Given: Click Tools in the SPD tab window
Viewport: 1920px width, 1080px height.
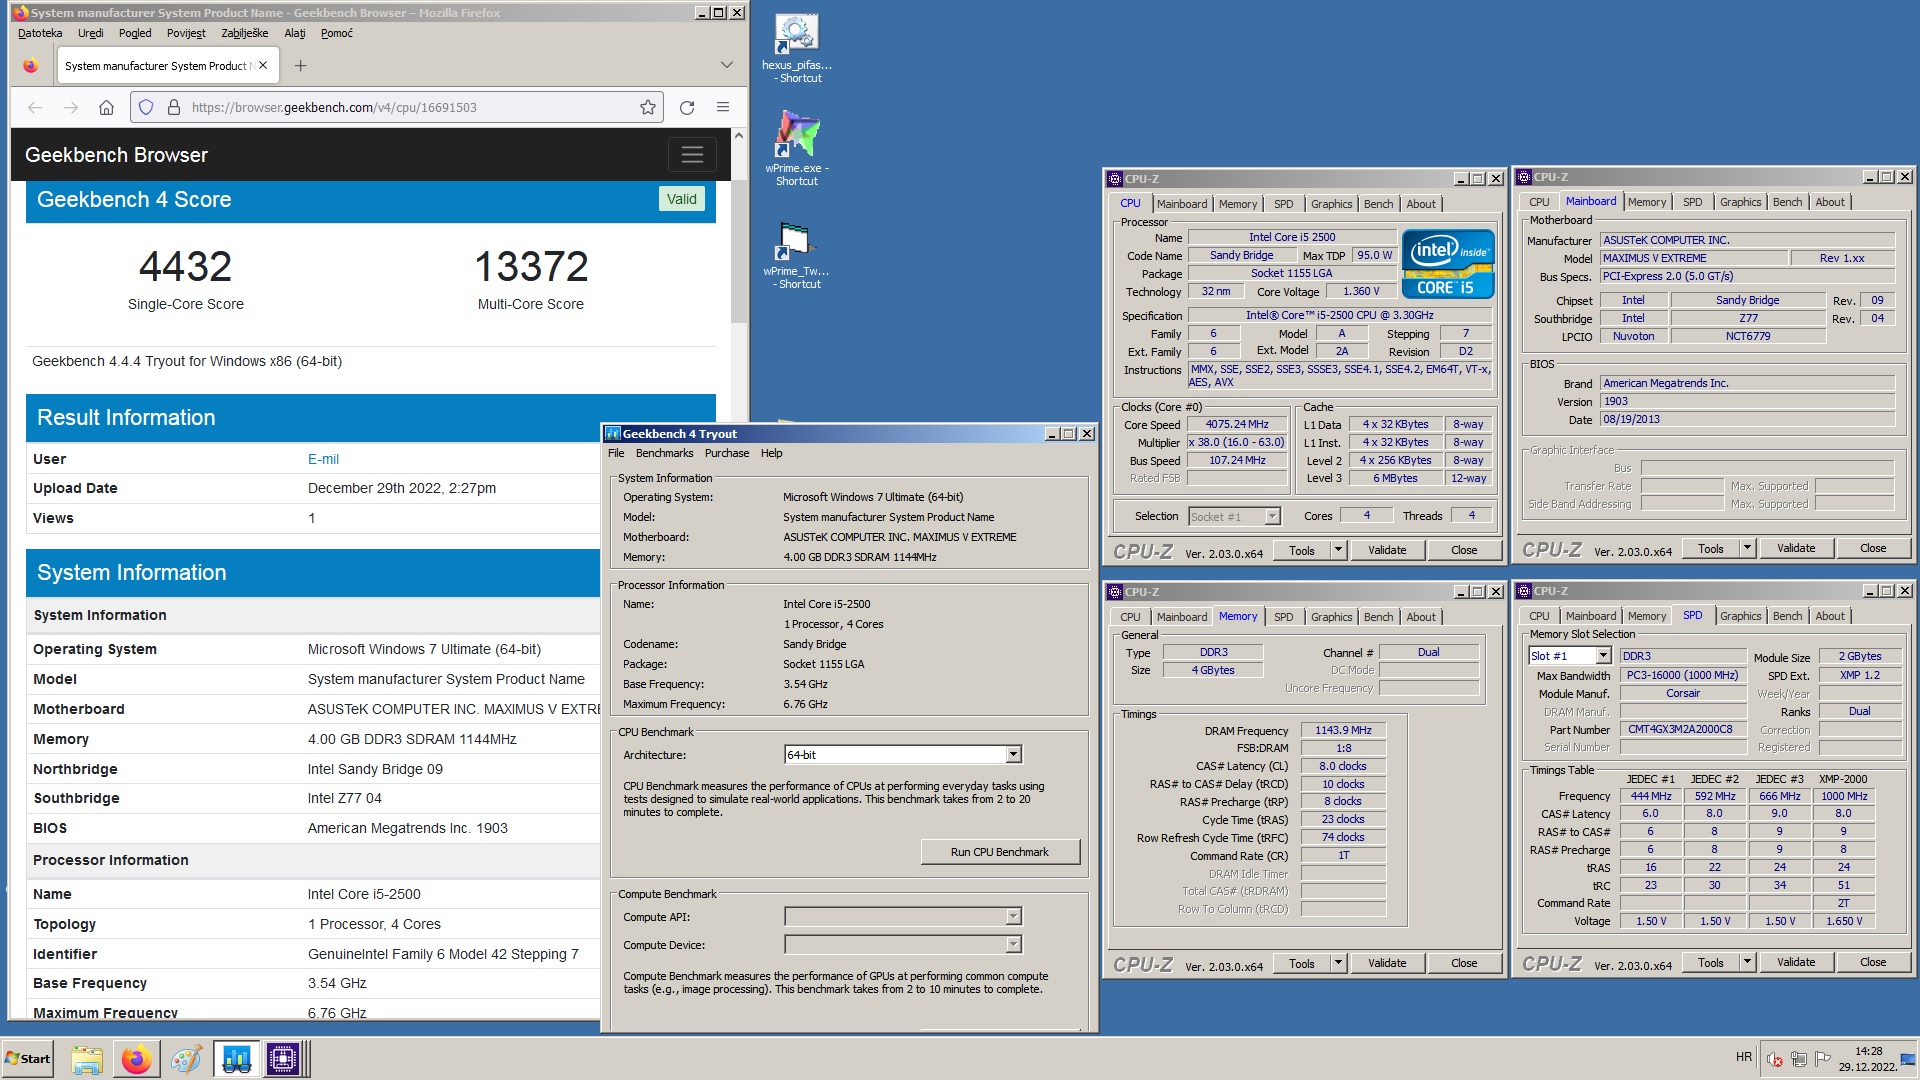Looking at the screenshot, I should click(x=1710, y=962).
